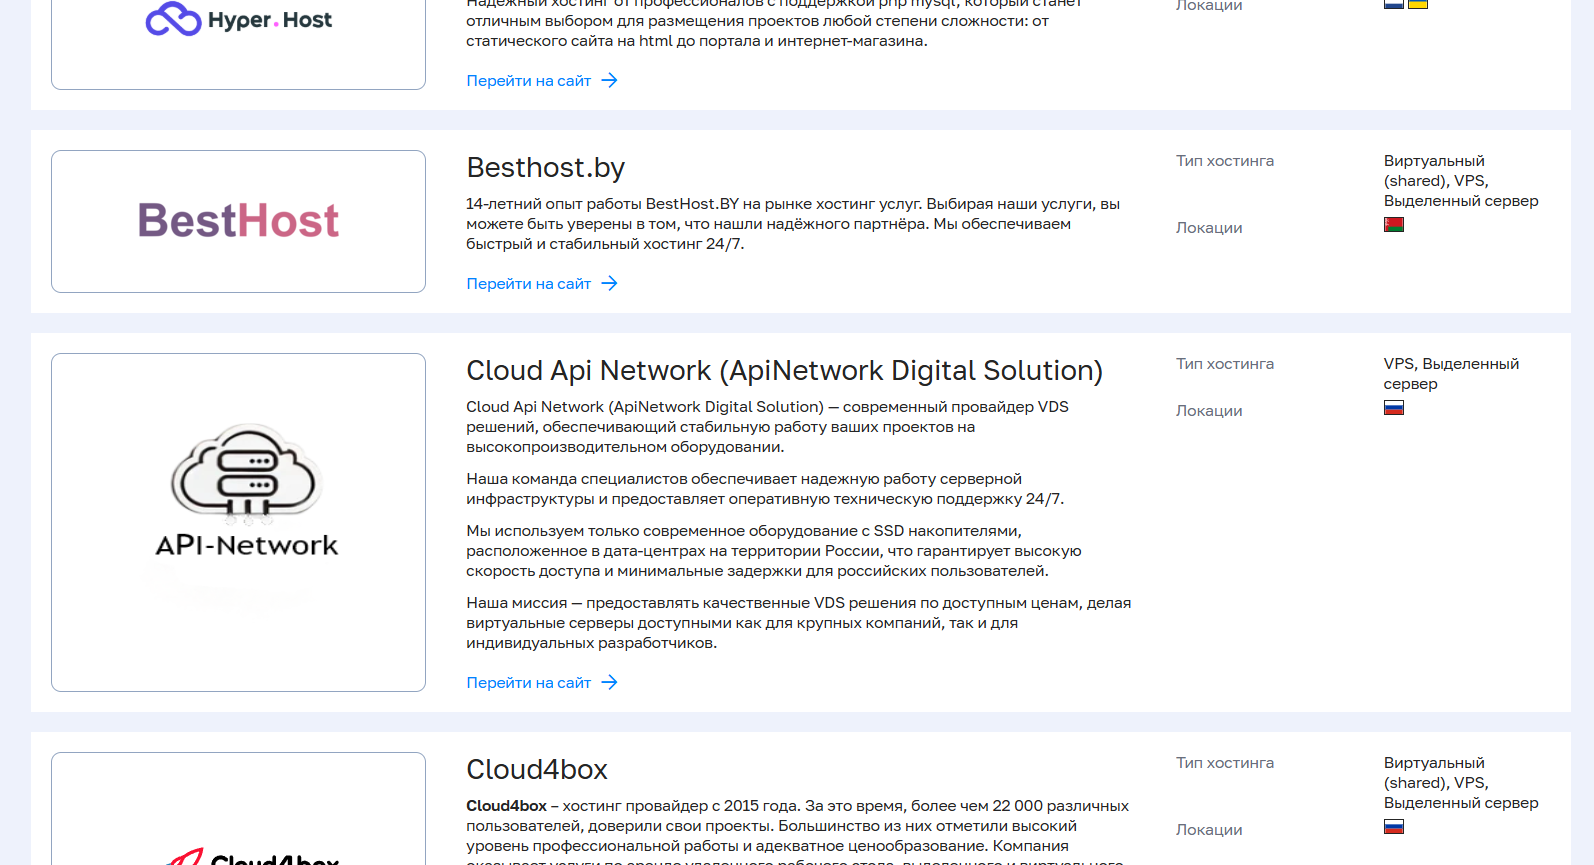Viewport: 1594px width, 865px height.
Task: Open the Cloud Api Network (ApiNetwork Digital Solution) heading
Action: click(x=784, y=370)
